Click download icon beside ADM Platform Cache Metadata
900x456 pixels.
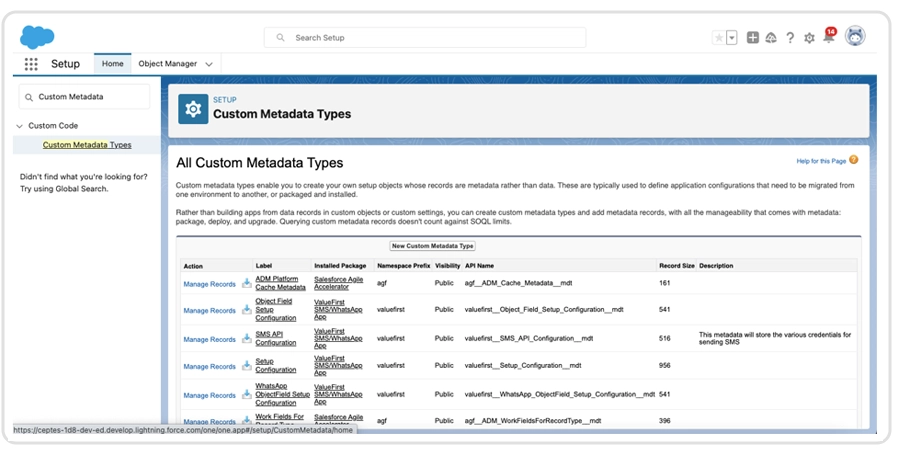coord(247,283)
